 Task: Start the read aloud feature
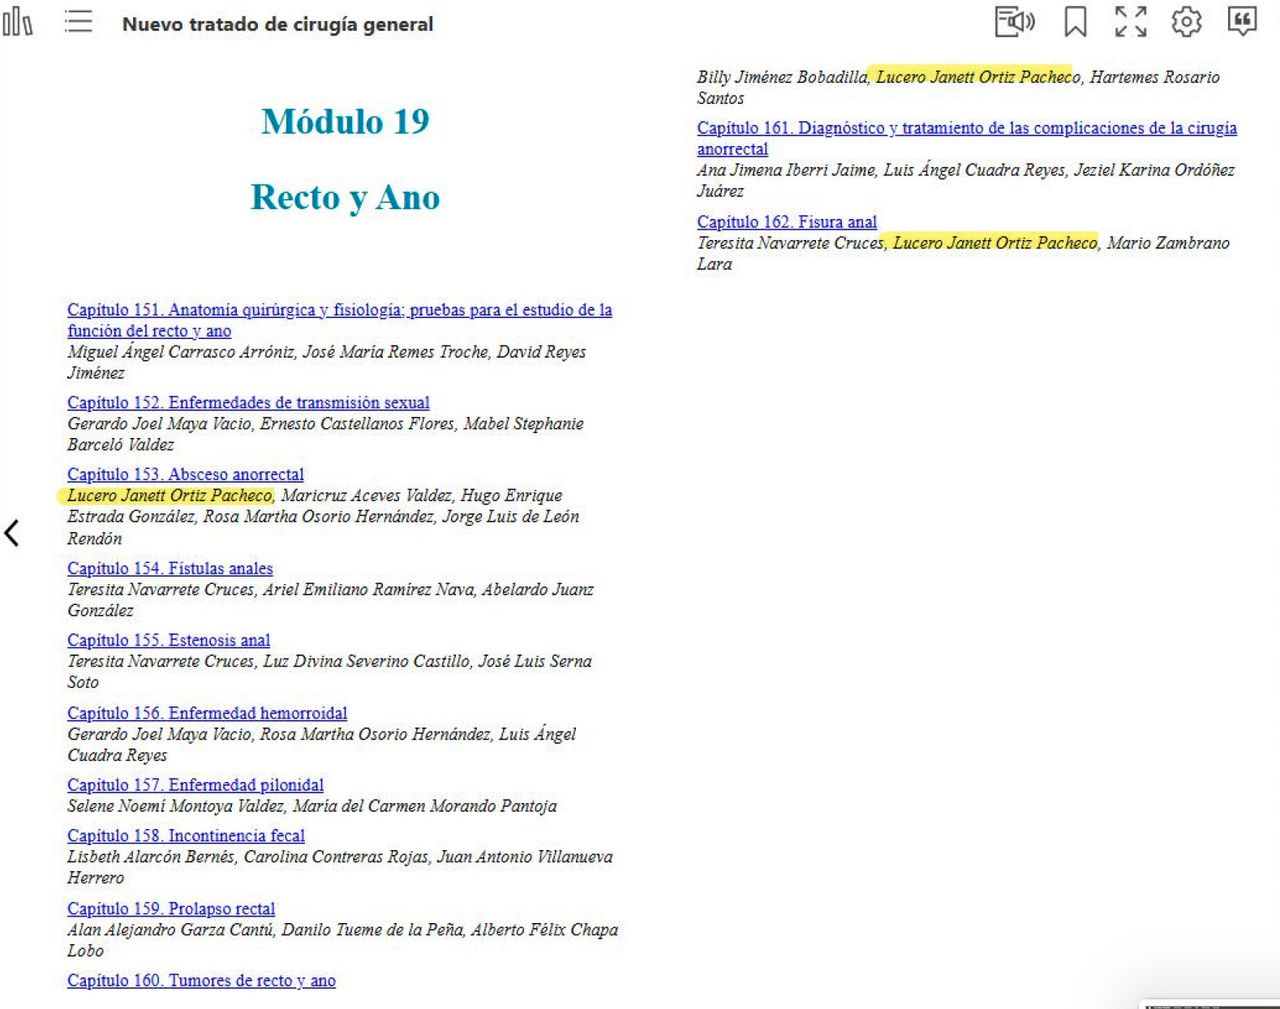(1014, 22)
